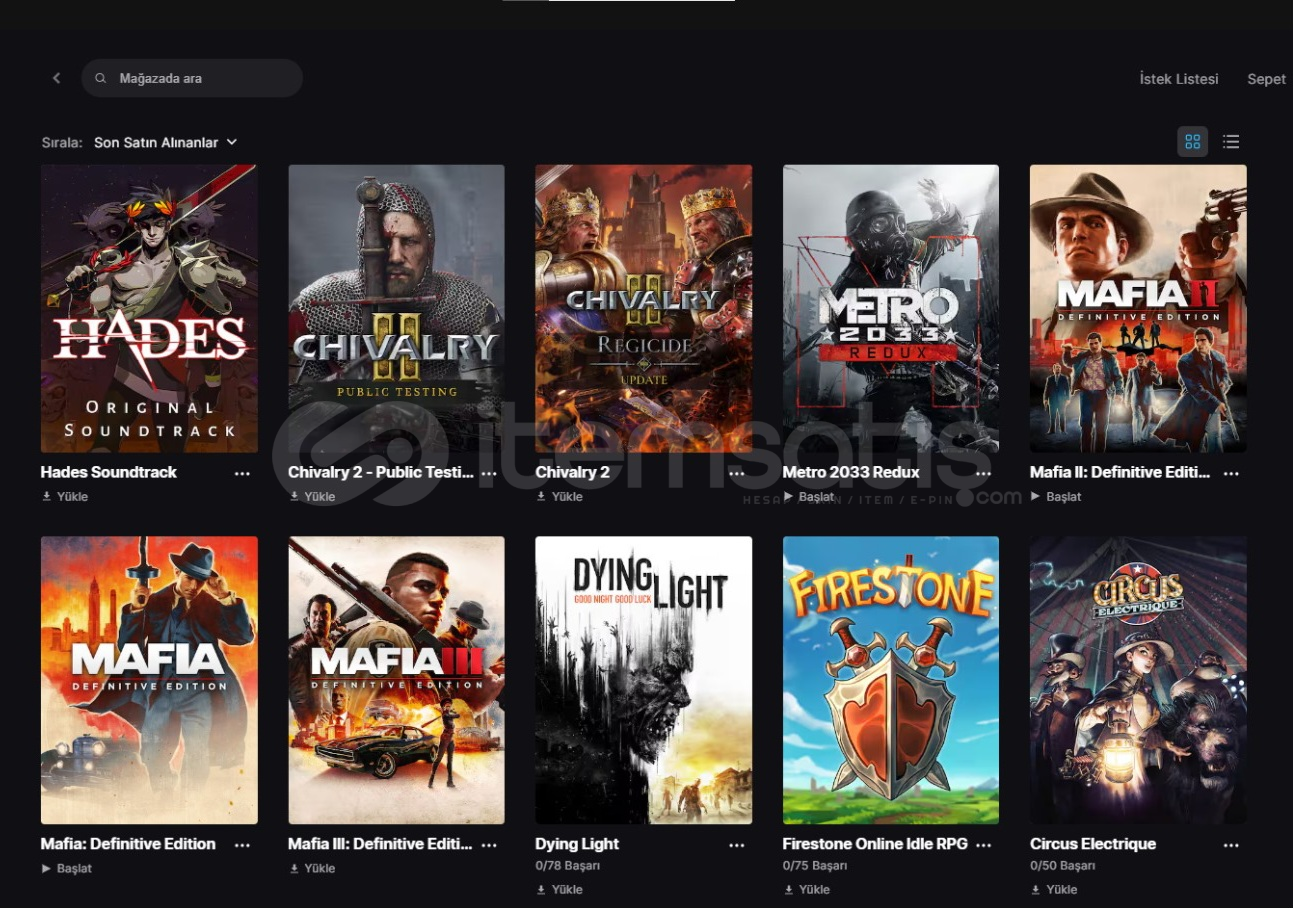The height and width of the screenshot is (908, 1293).
Task: Open more options for Dying Light
Action: [x=737, y=845]
